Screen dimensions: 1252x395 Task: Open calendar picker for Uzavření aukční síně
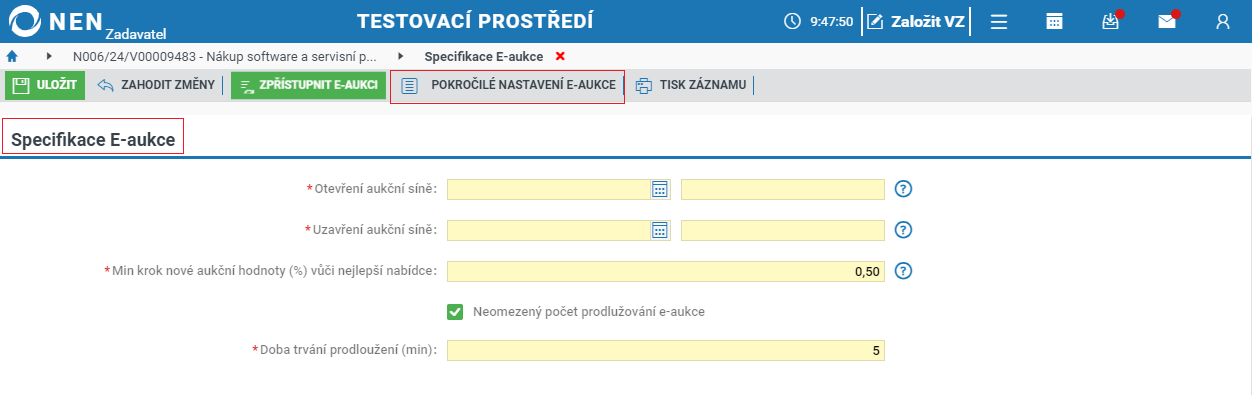(659, 230)
